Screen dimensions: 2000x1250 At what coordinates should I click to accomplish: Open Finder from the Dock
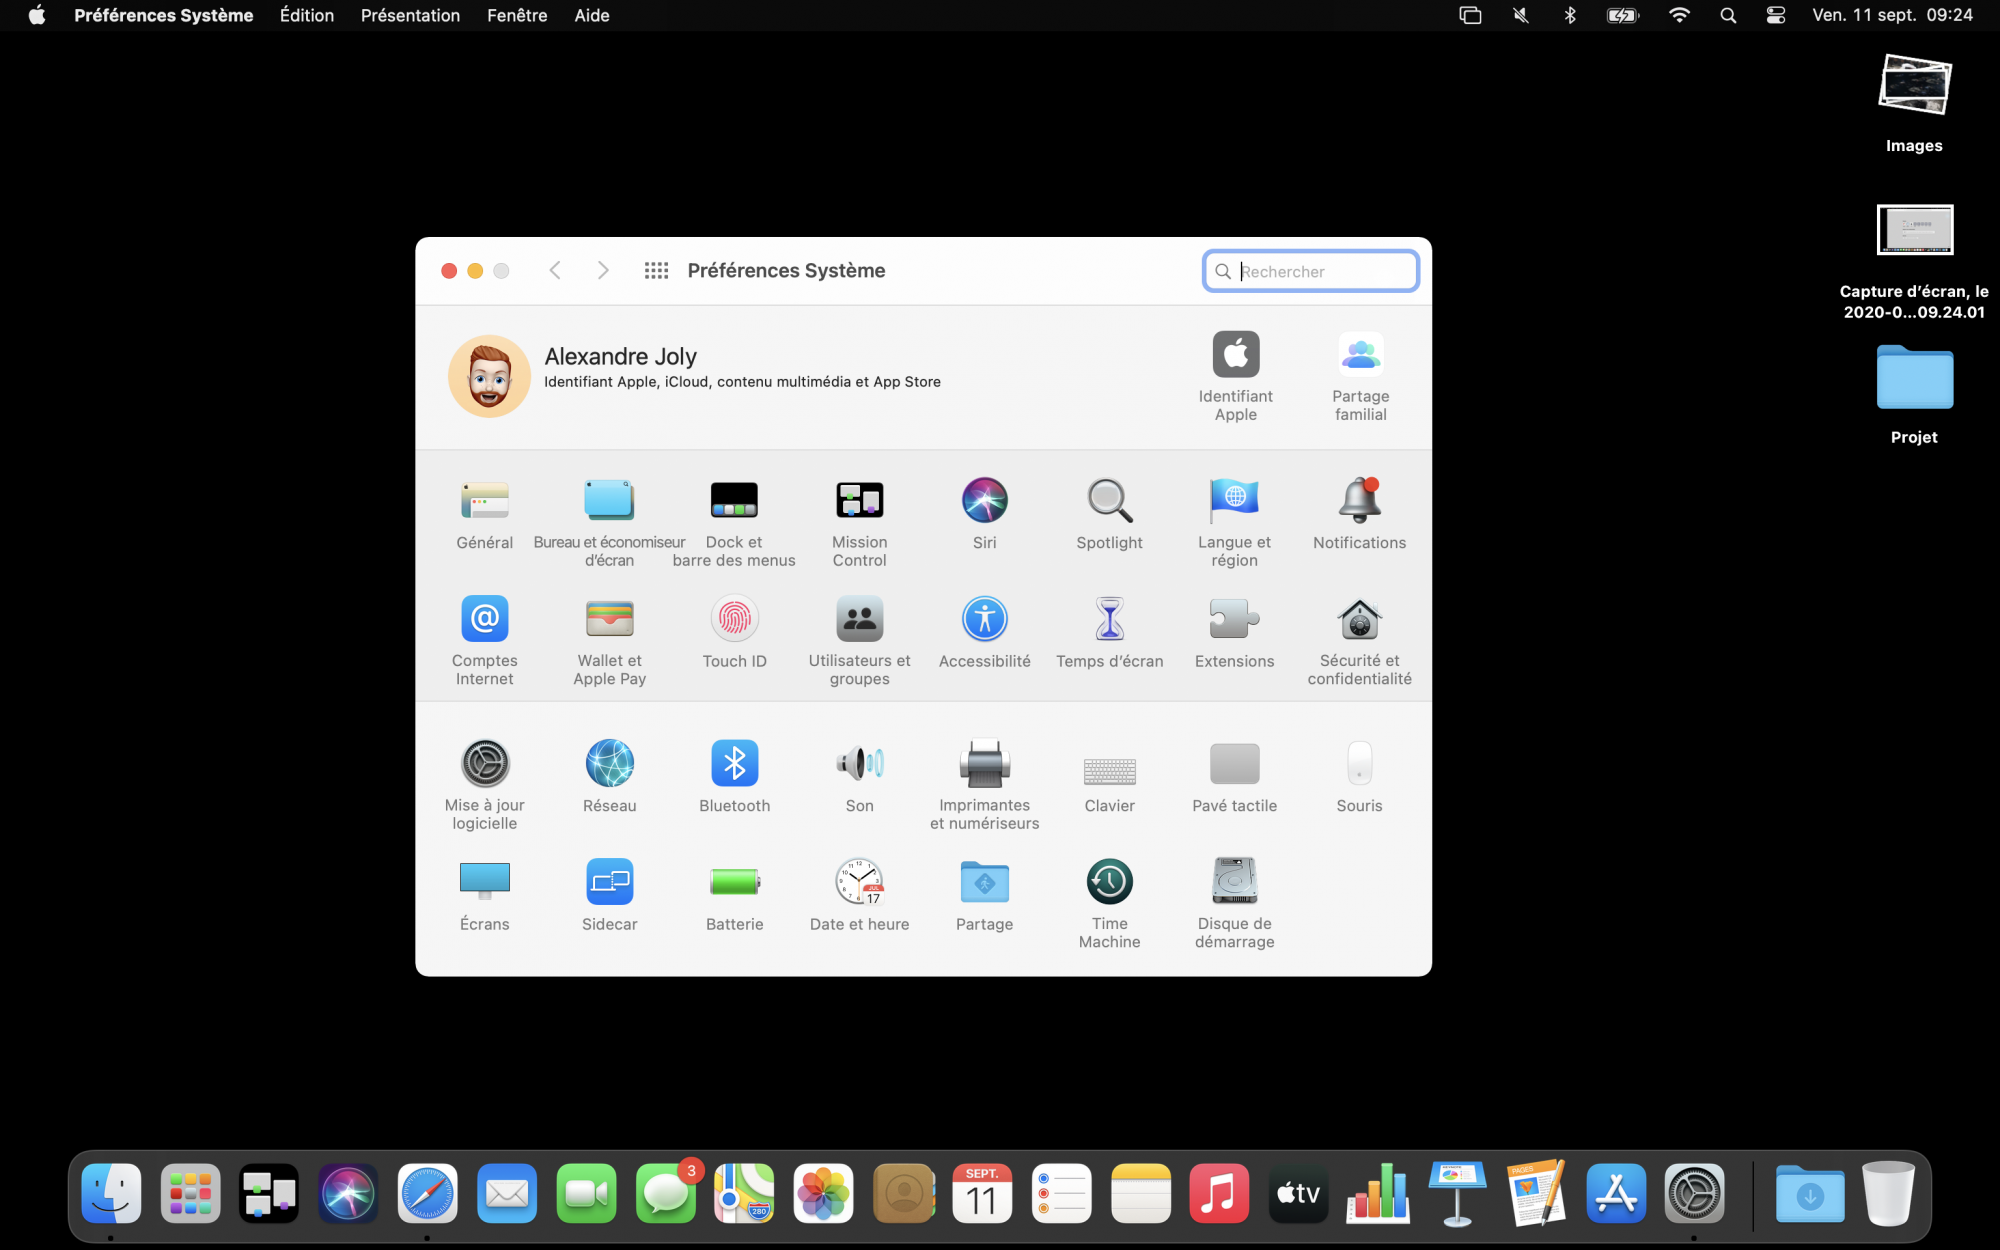pyautogui.click(x=111, y=1193)
